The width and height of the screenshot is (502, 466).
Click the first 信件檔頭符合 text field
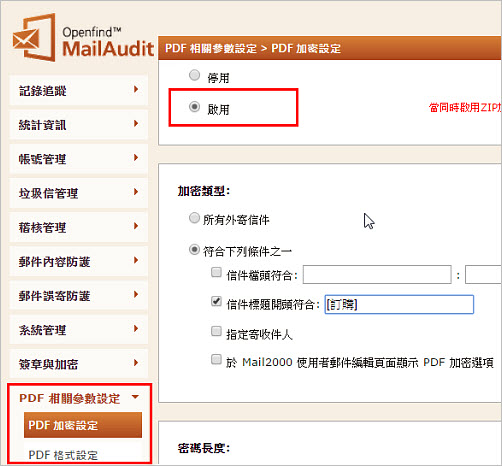tap(377, 275)
